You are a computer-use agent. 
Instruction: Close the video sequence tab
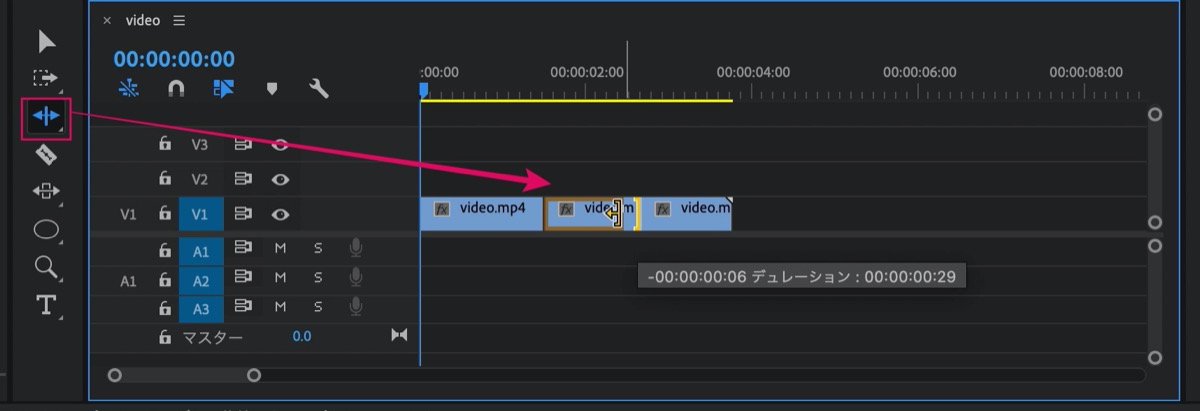coord(107,21)
